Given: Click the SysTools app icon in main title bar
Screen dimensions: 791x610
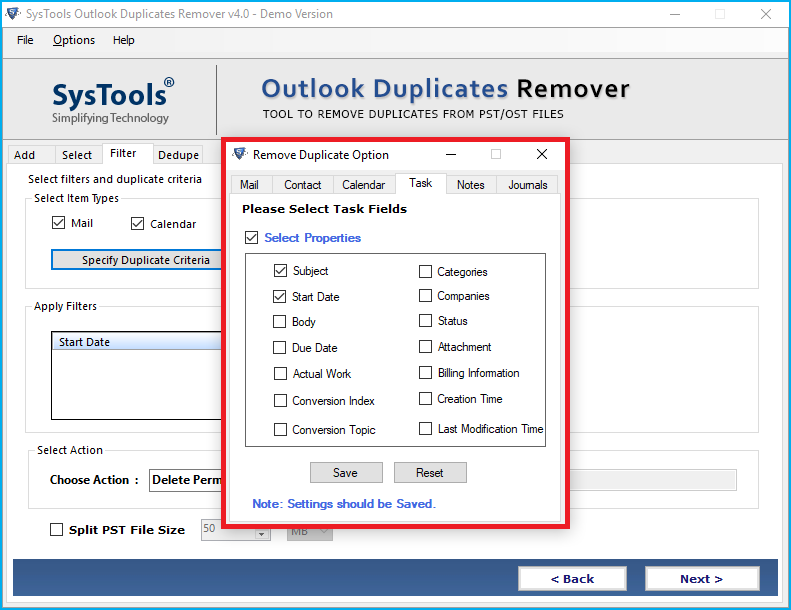Looking at the screenshot, I should pyautogui.click(x=13, y=14).
